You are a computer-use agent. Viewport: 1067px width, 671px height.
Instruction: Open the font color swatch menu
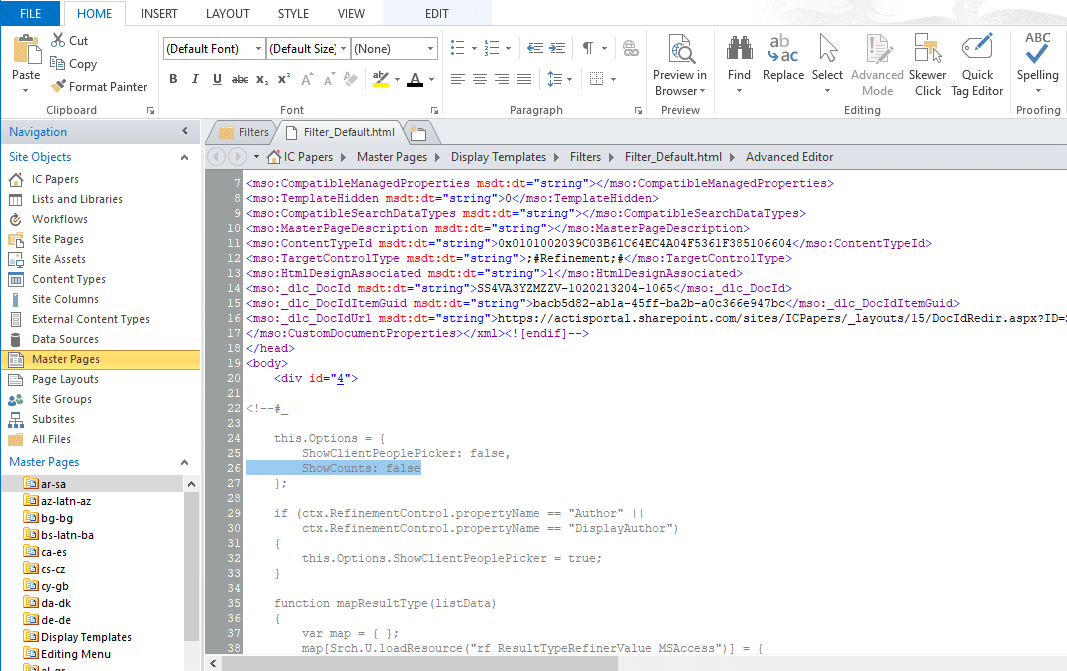(416, 79)
